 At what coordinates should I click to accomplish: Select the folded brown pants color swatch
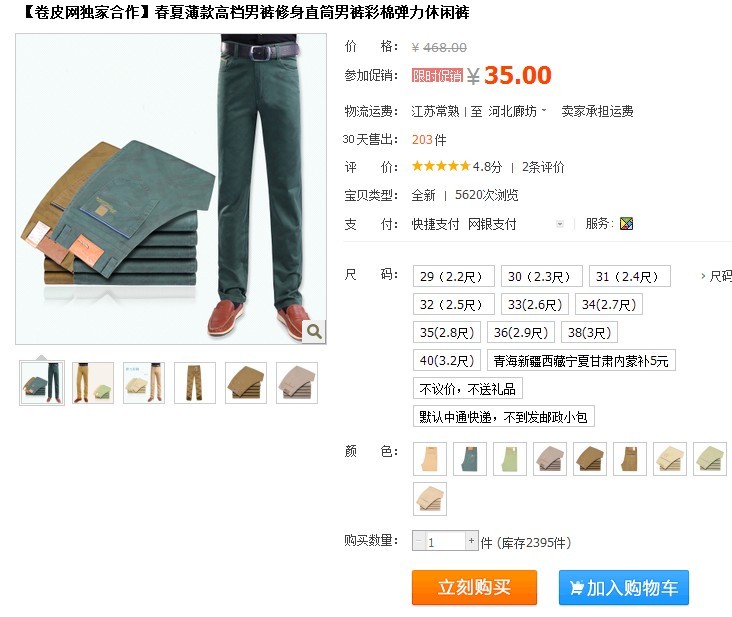pyautogui.click(x=590, y=459)
